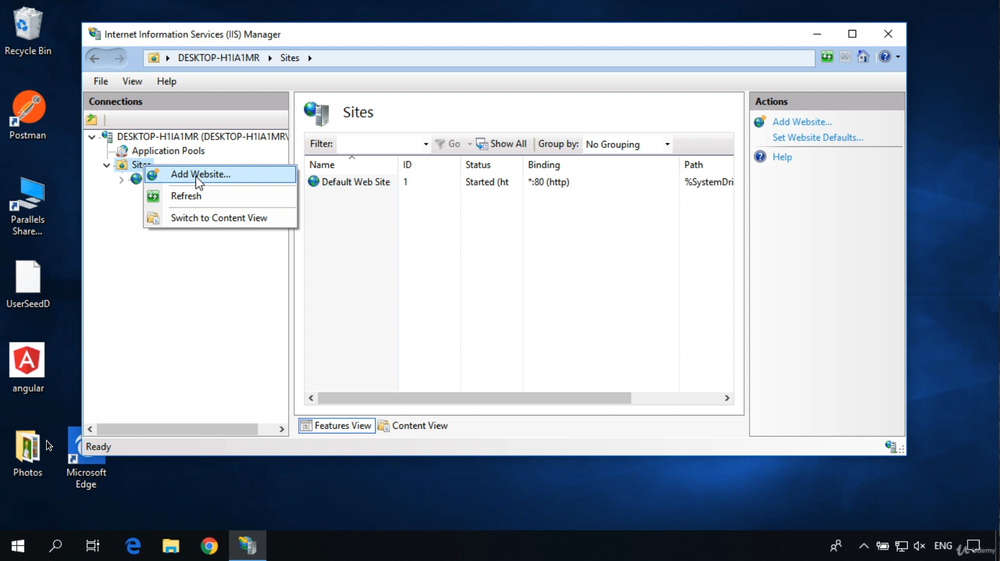The width and height of the screenshot is (1000, 561).
Task: Open Postman desktop shortcut
Action: coord(27,115)
